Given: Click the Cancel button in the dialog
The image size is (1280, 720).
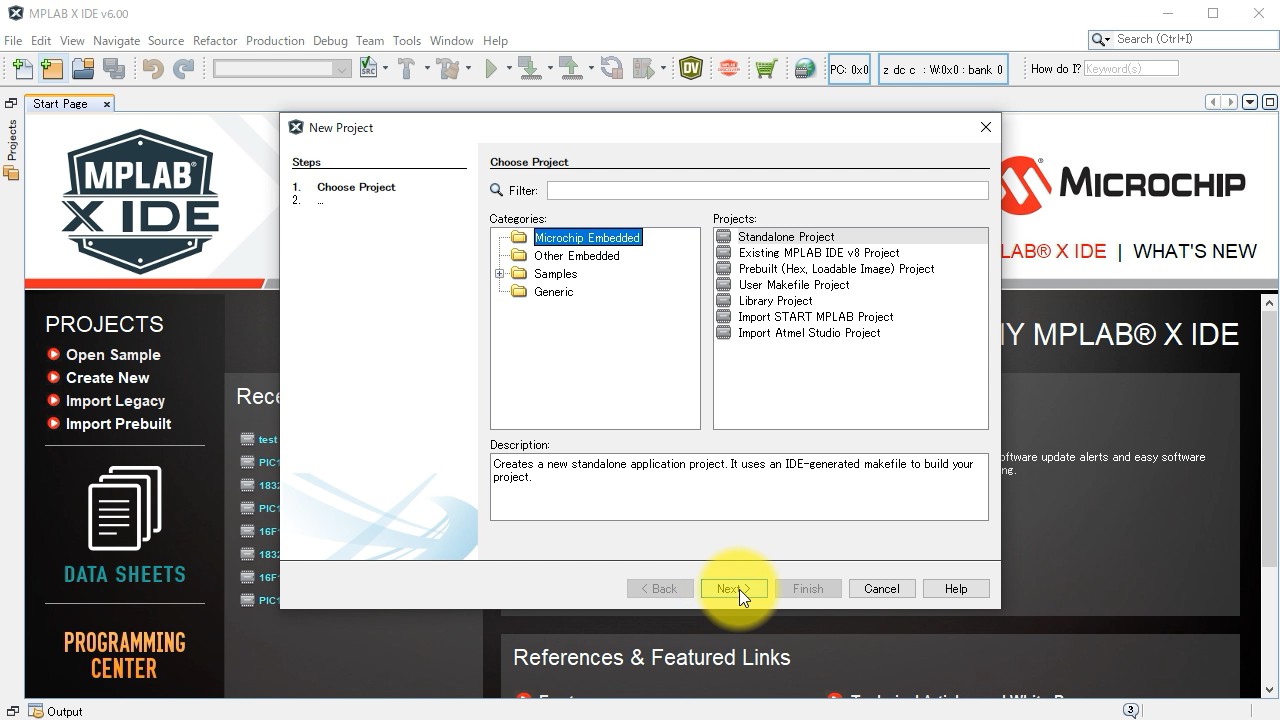Looking at the screenshot, I should click(882, 589).
